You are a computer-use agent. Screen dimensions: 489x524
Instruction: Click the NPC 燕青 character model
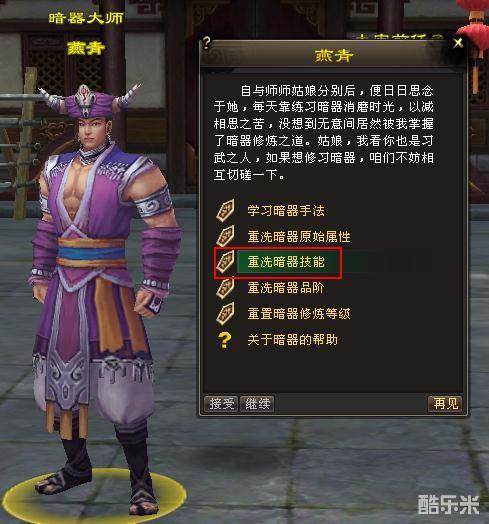coord(100,284)
